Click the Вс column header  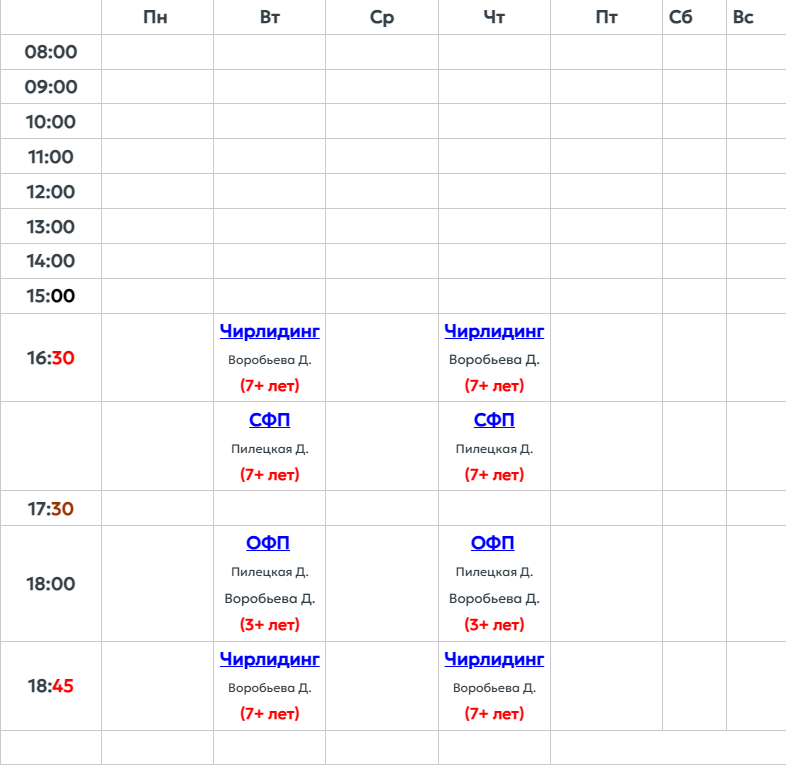[x=743, y=17]
